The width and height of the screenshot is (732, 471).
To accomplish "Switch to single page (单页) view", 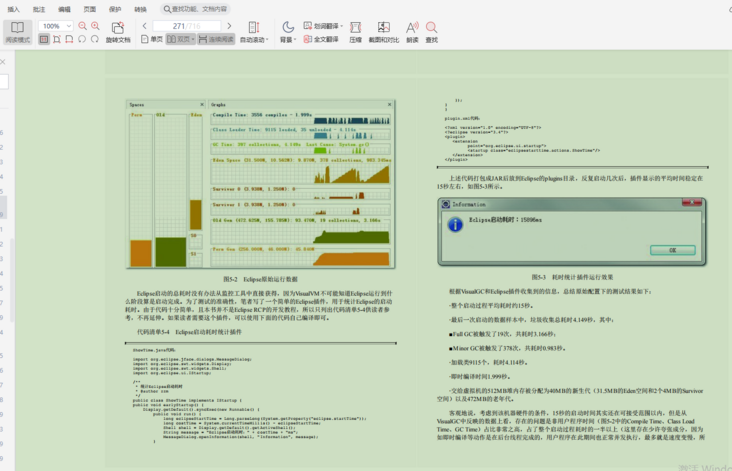I will tap(151, 40).
